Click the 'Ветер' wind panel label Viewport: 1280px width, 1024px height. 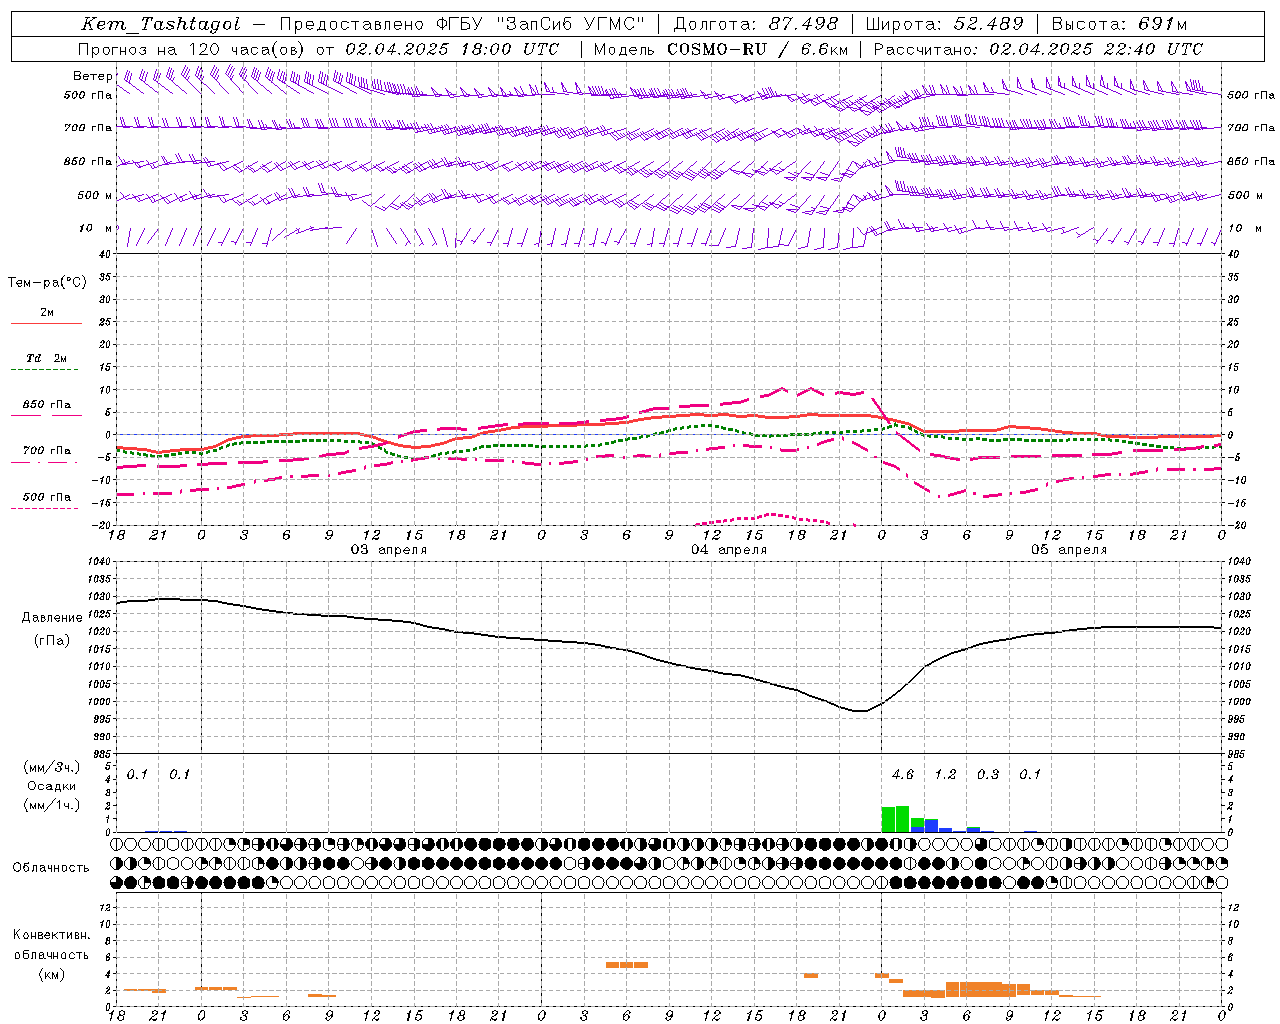point(93,76)
